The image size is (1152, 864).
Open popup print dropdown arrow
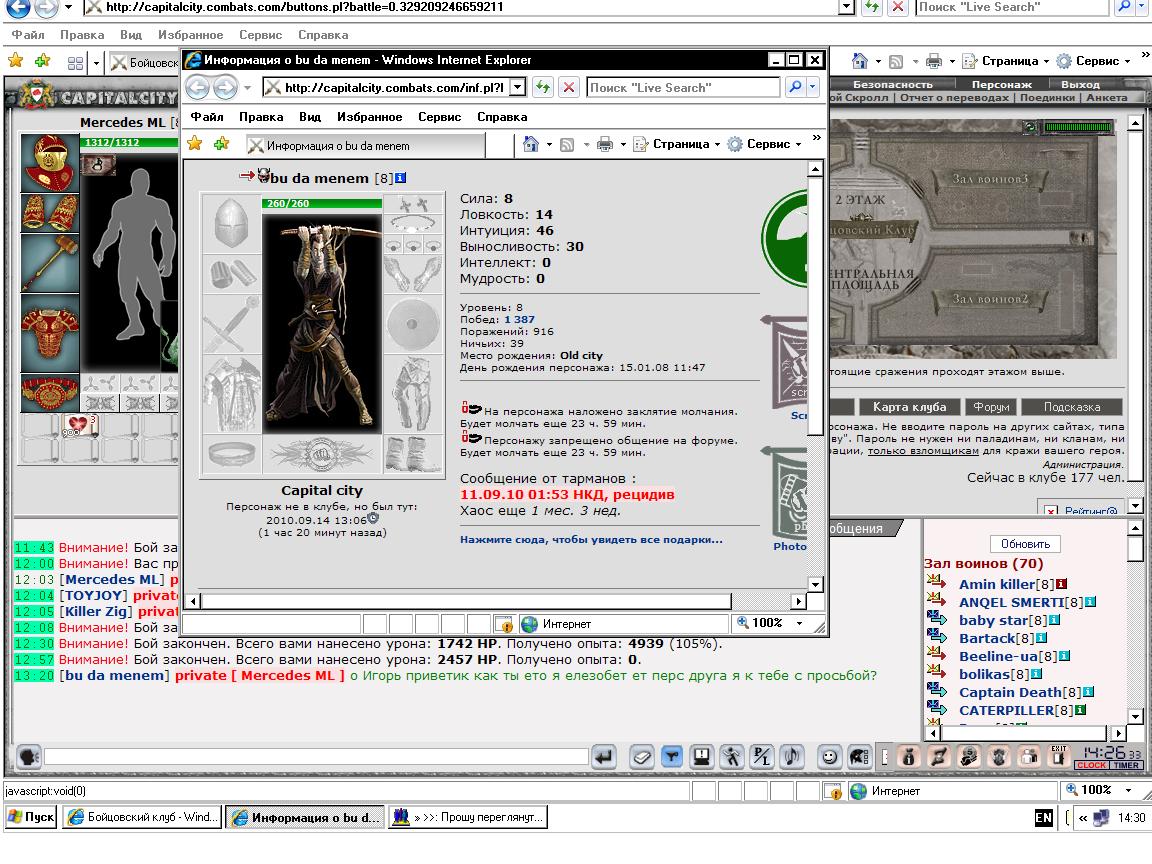(x=623, y=145)
